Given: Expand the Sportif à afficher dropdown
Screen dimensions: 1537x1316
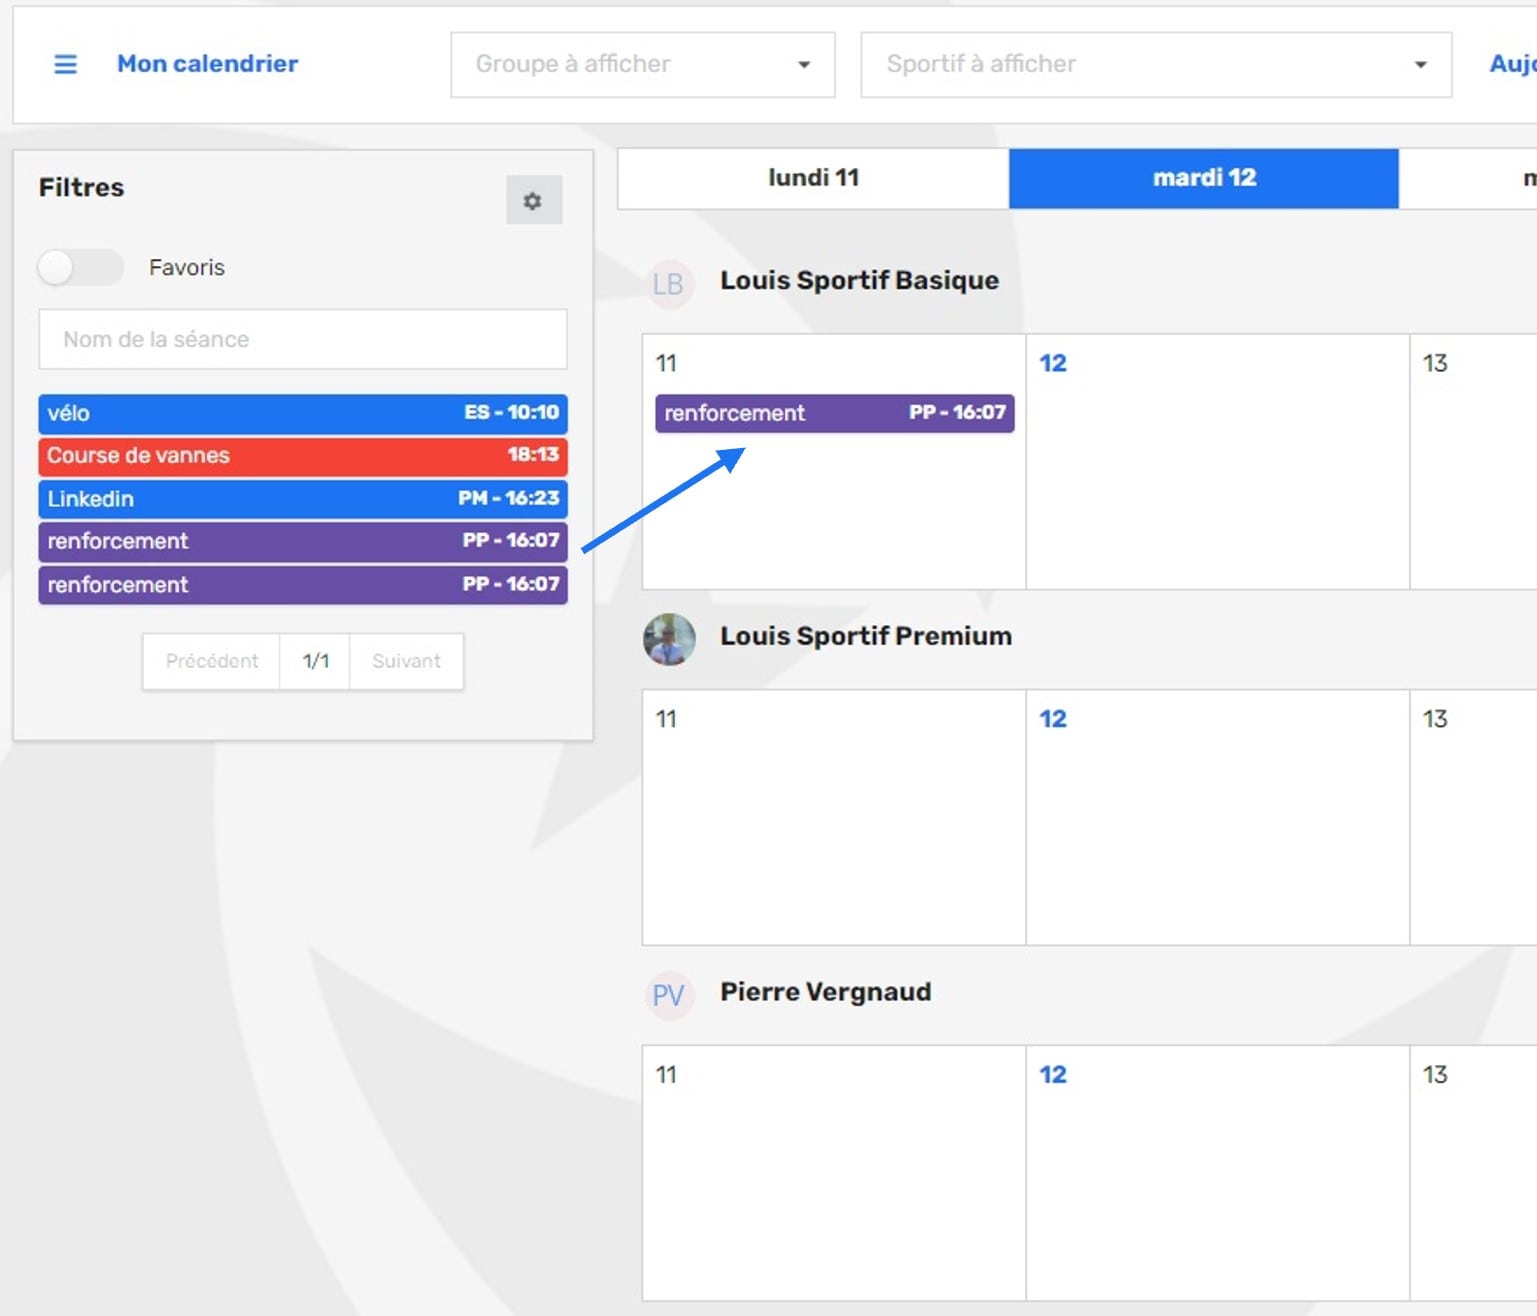Looking at the screenshot, I should pos(1155,65).
